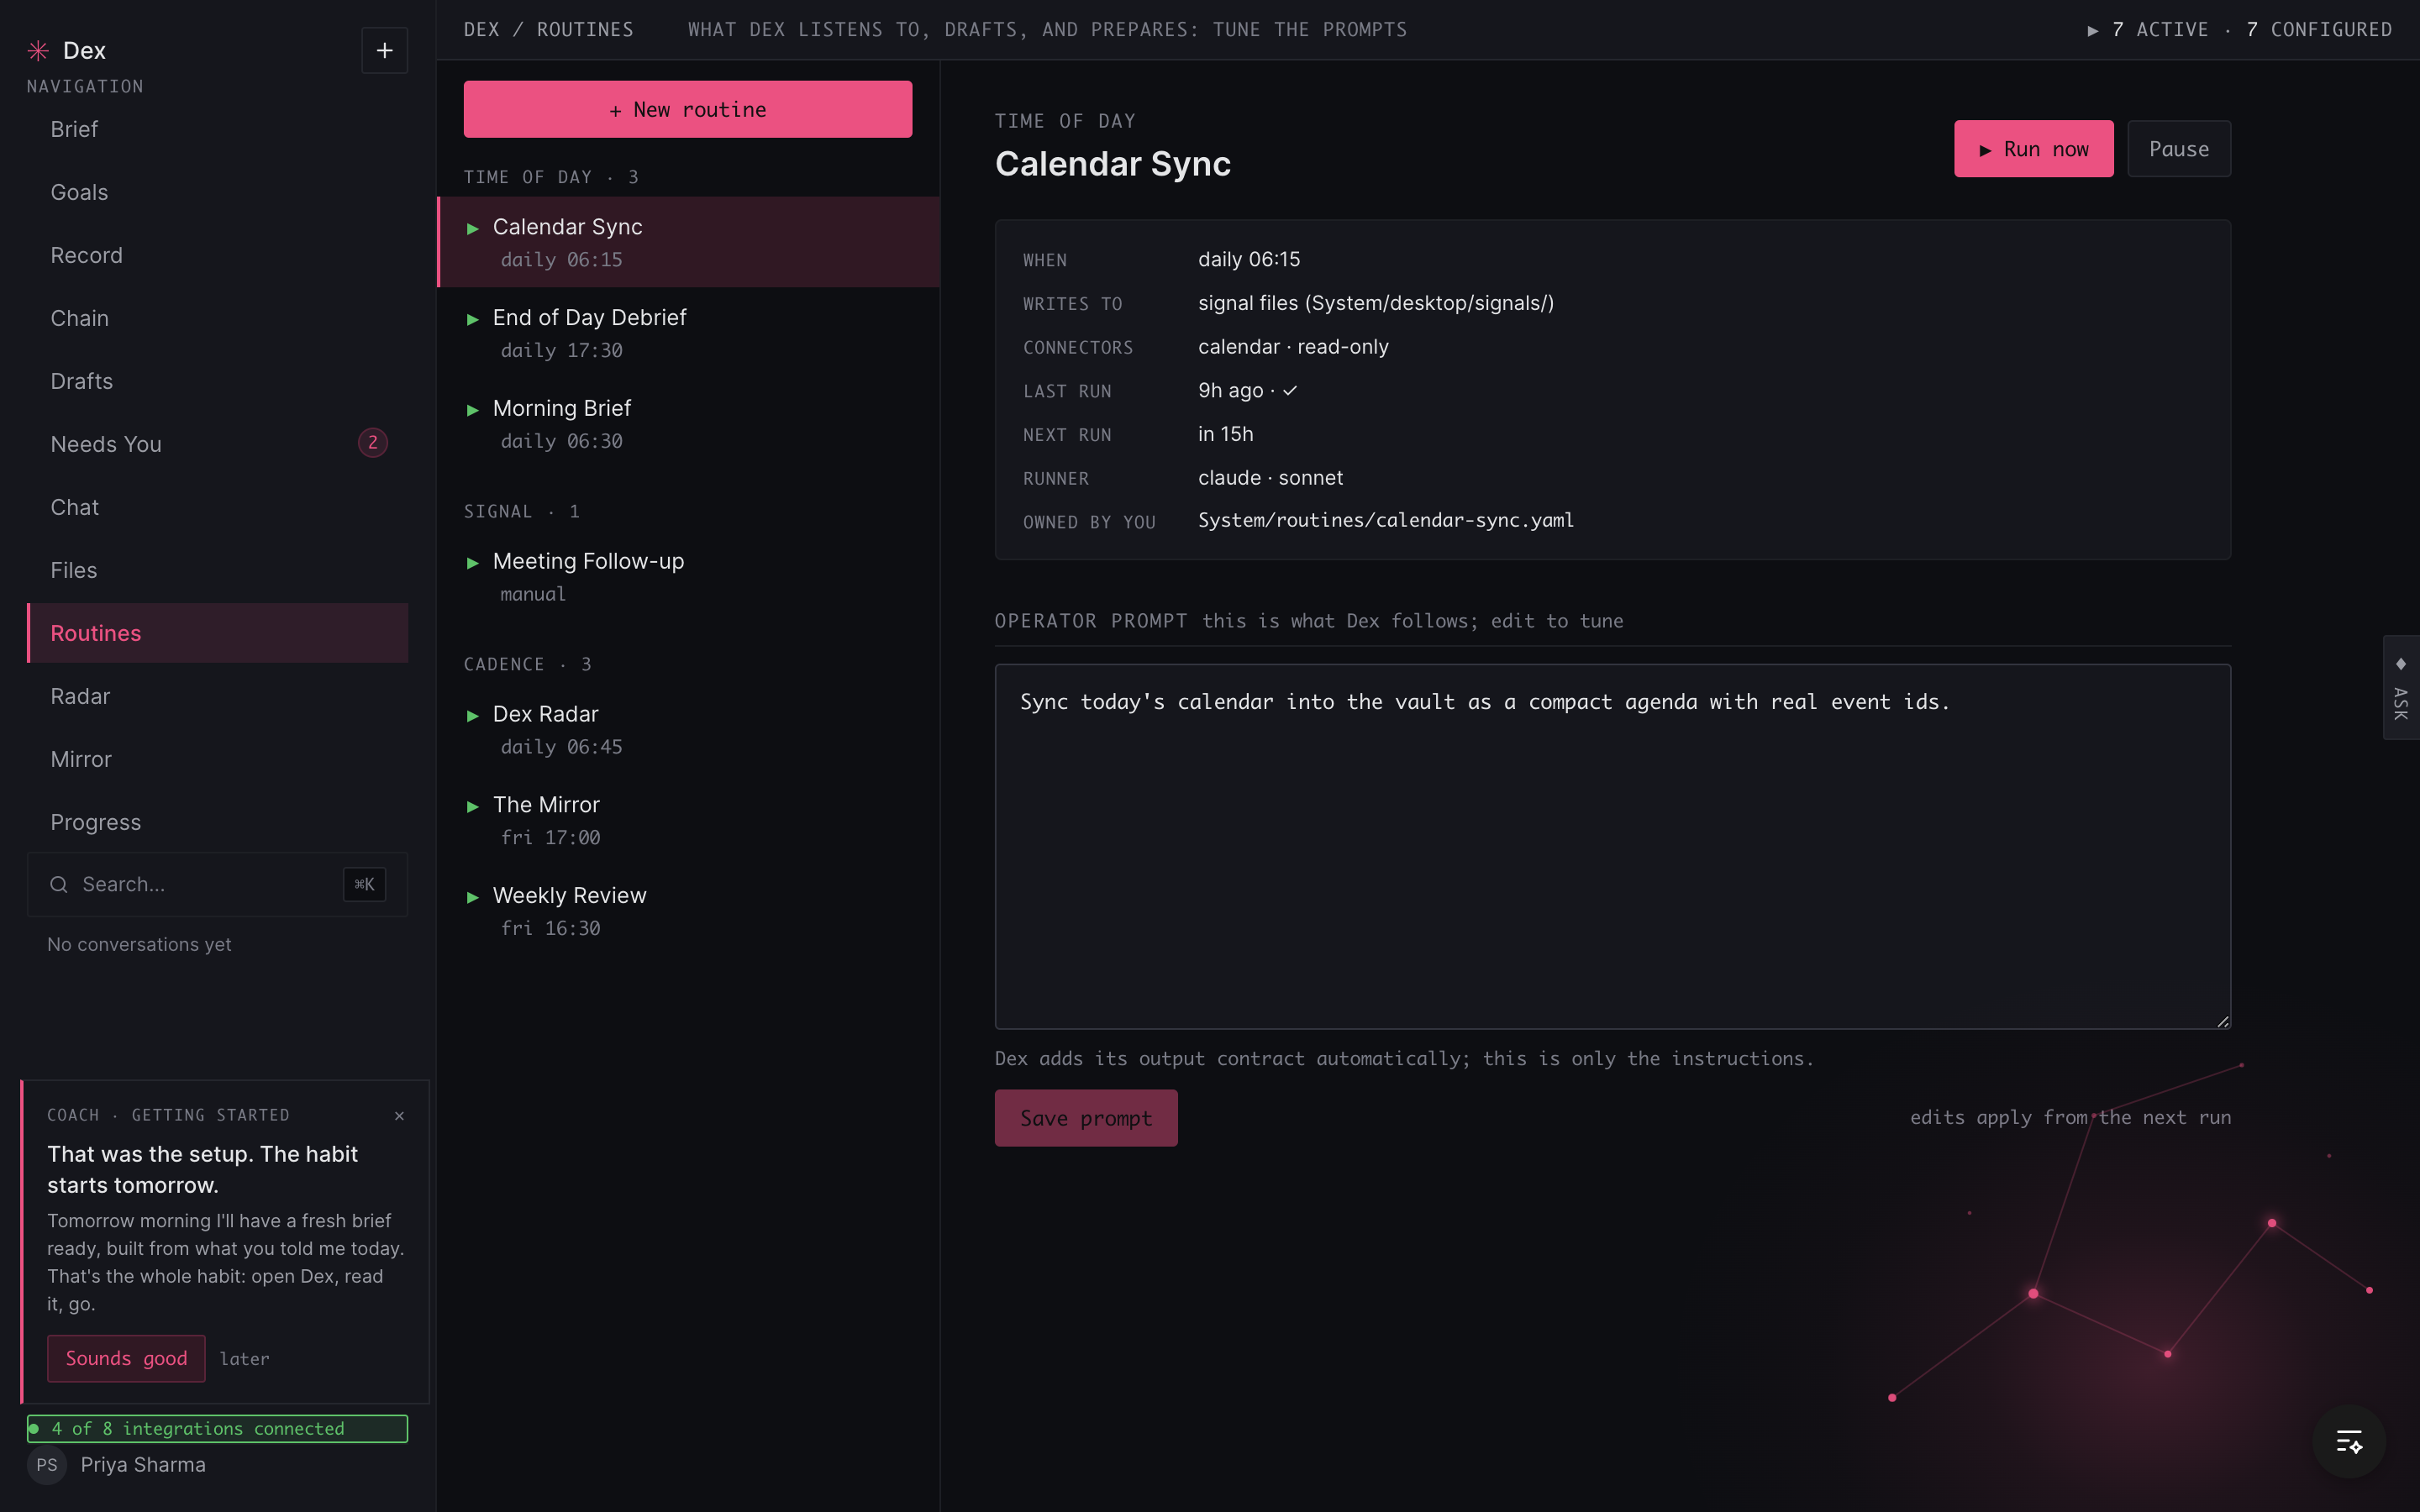The image size is (2420, 1512).
Task: Select the End of Day Debrief routine
Action: tap(689, 333)
